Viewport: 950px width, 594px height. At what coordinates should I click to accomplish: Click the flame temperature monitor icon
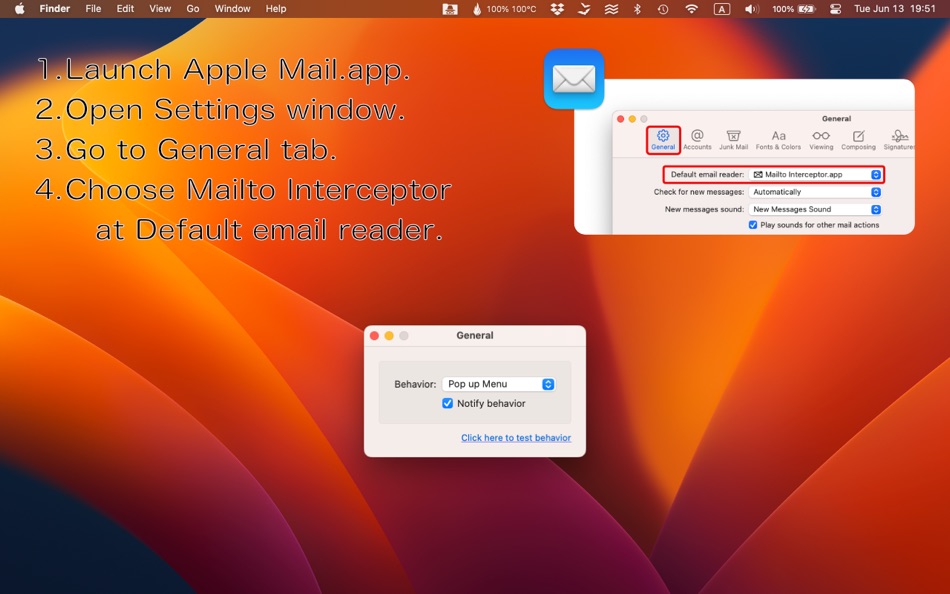point(477,8)
